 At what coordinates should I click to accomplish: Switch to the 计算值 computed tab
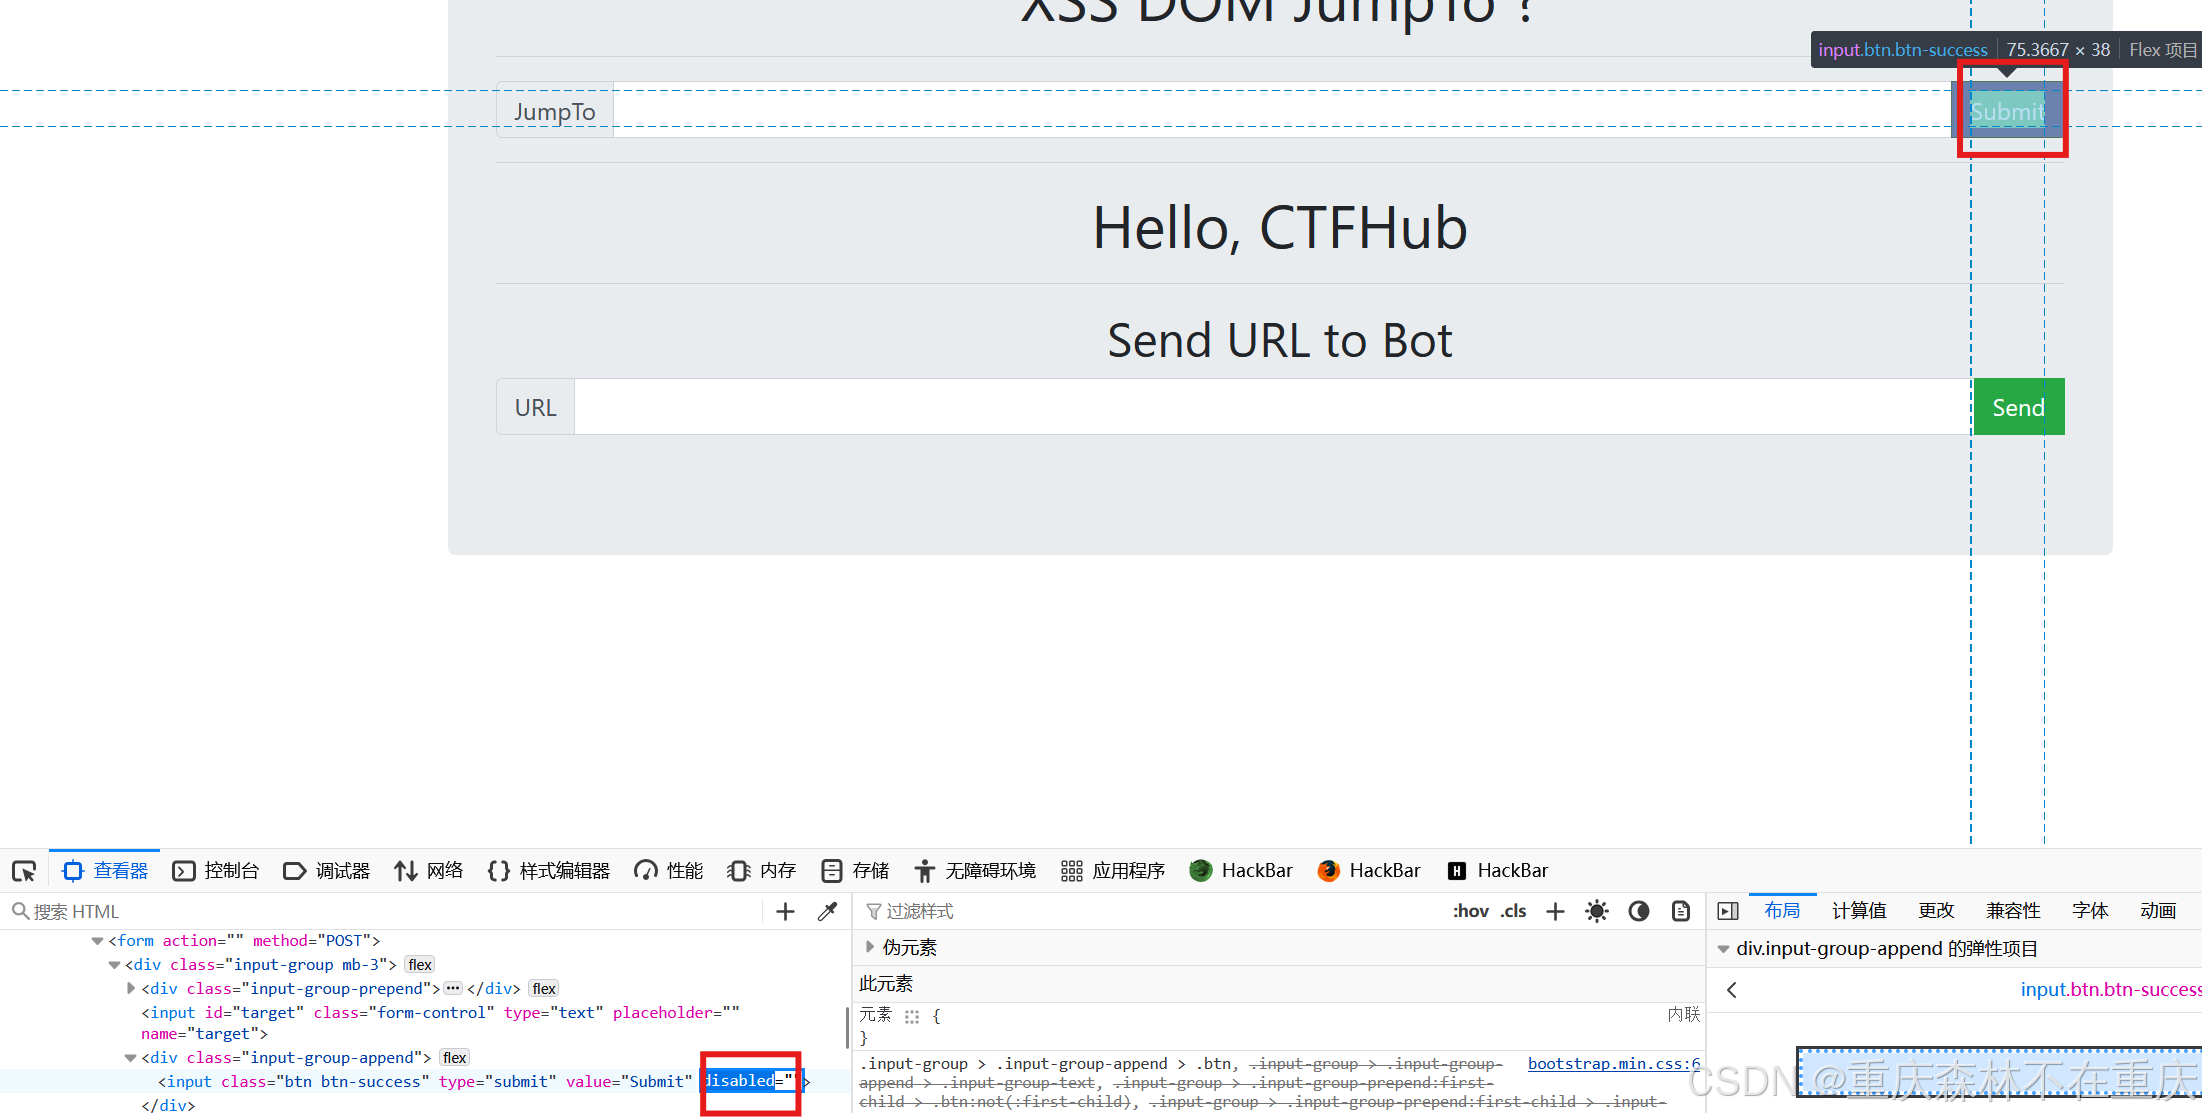click(x=1859, y=911)
